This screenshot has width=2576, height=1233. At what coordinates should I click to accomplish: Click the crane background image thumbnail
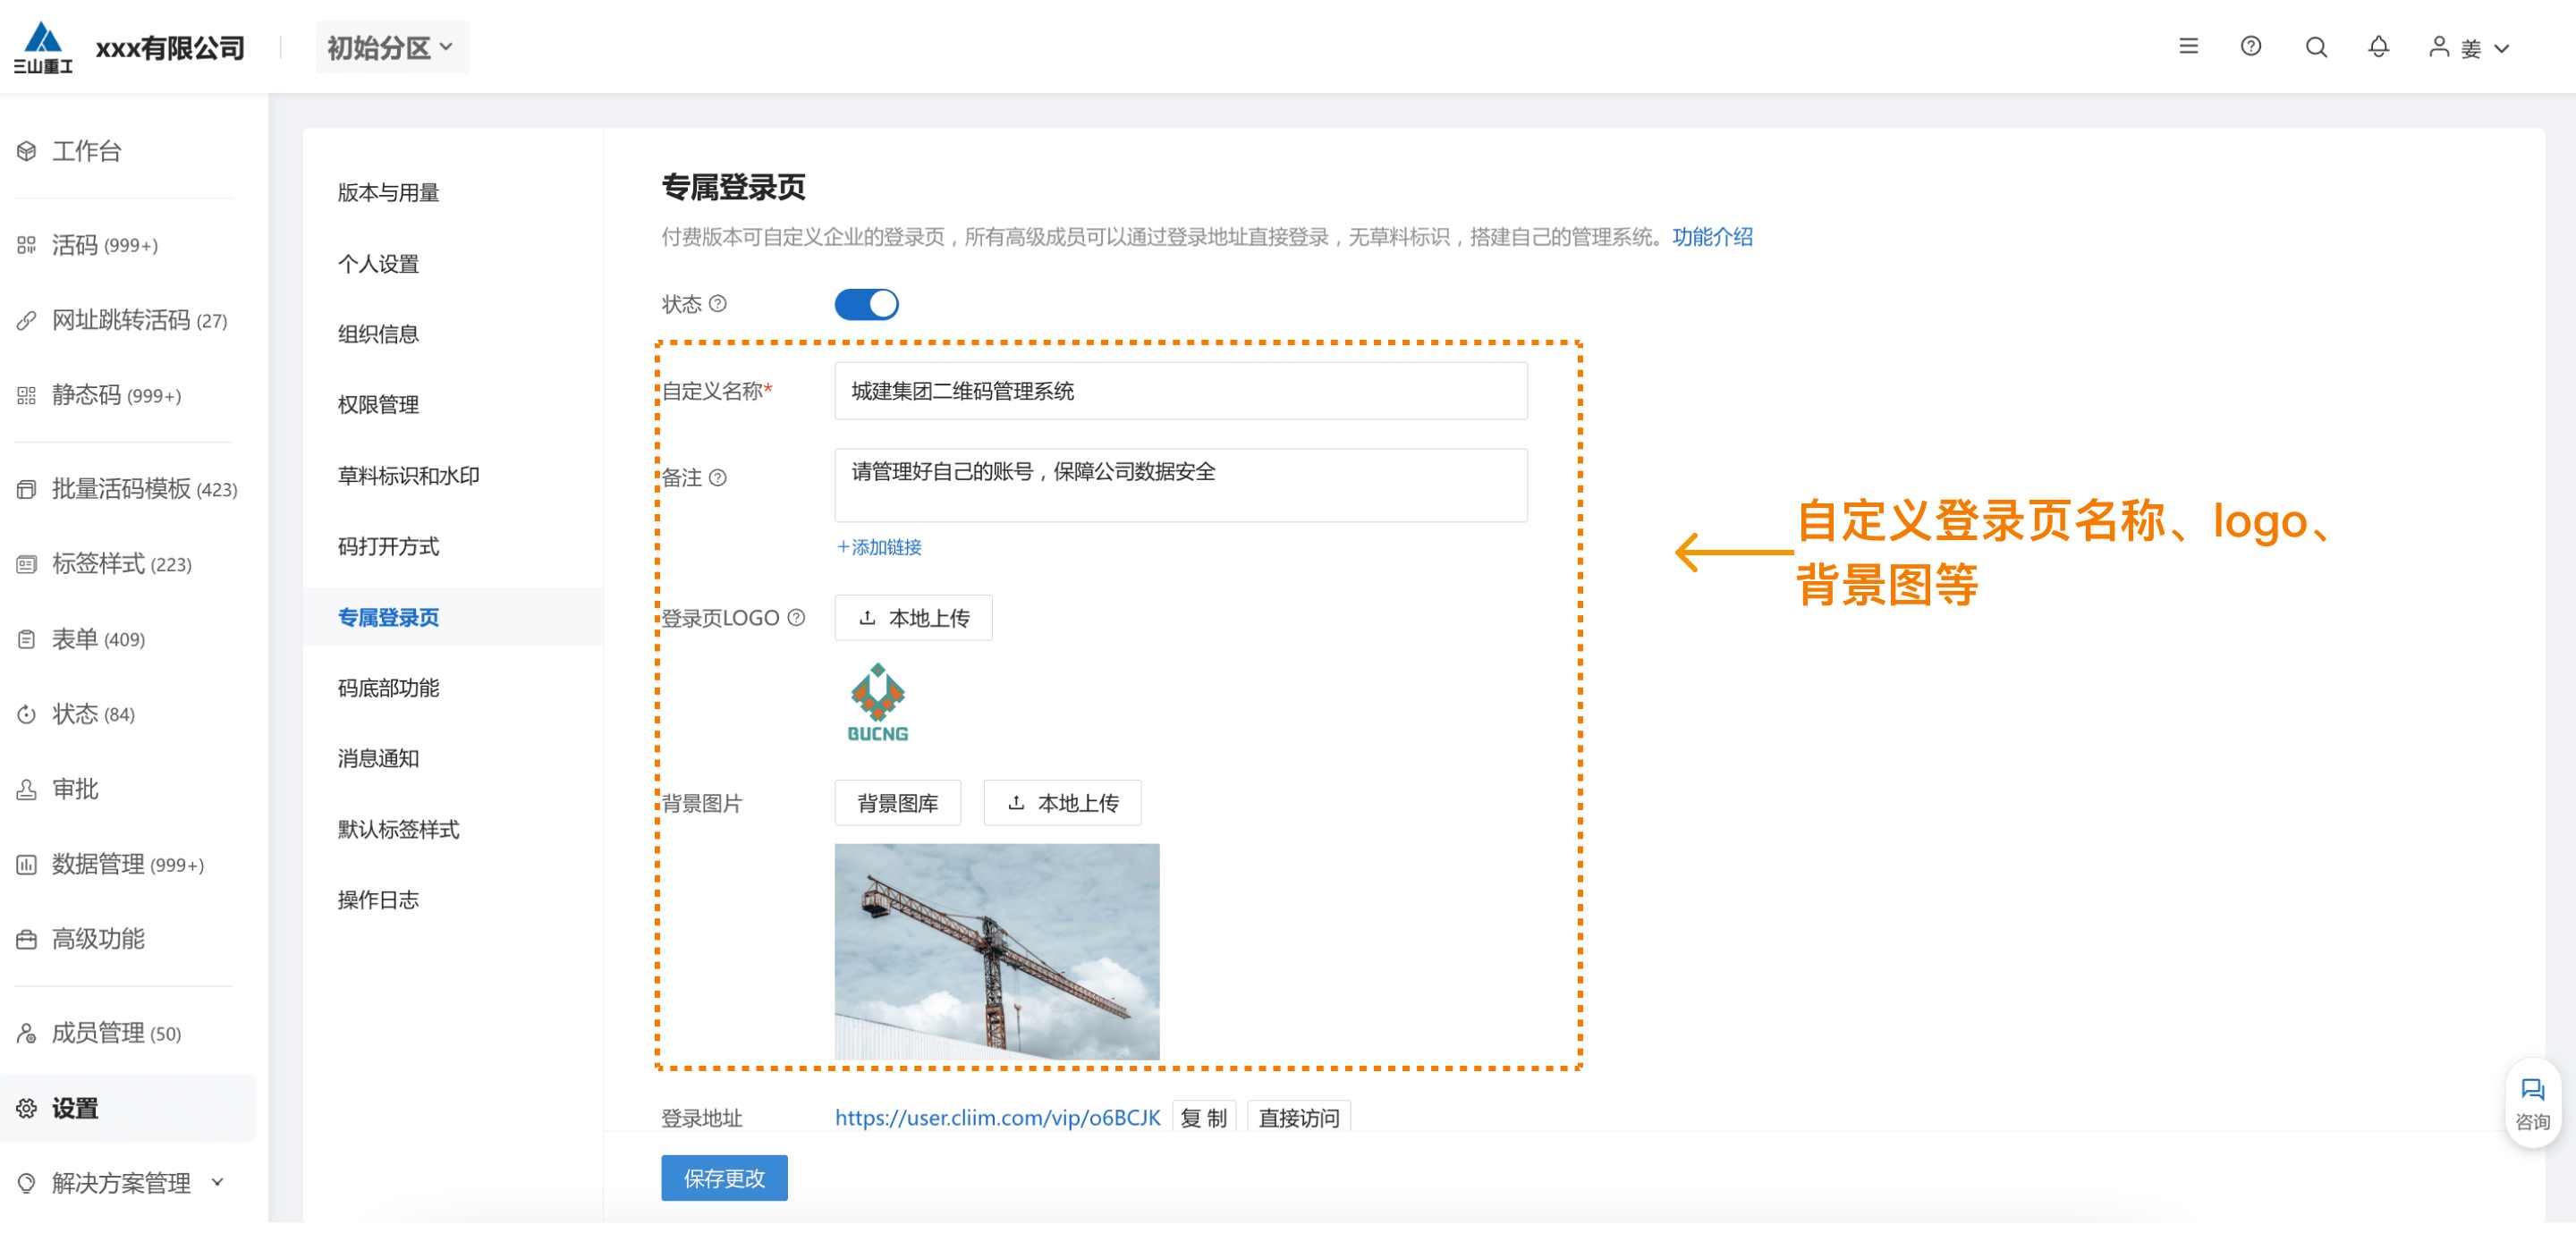pyautogui.click(x=997, y=952)
